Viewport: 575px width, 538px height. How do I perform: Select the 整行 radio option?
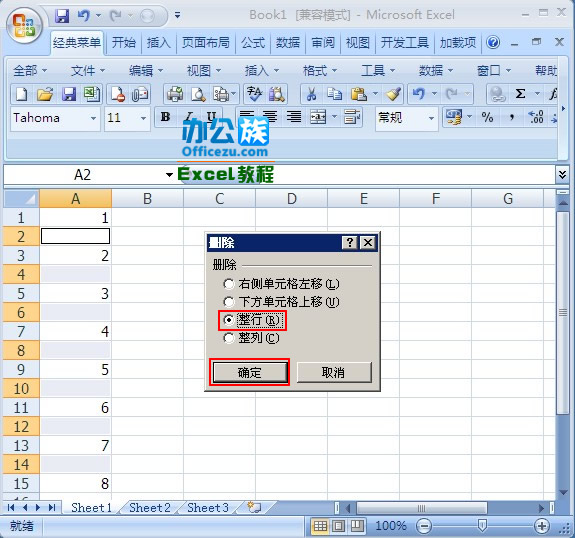(228, 320)
